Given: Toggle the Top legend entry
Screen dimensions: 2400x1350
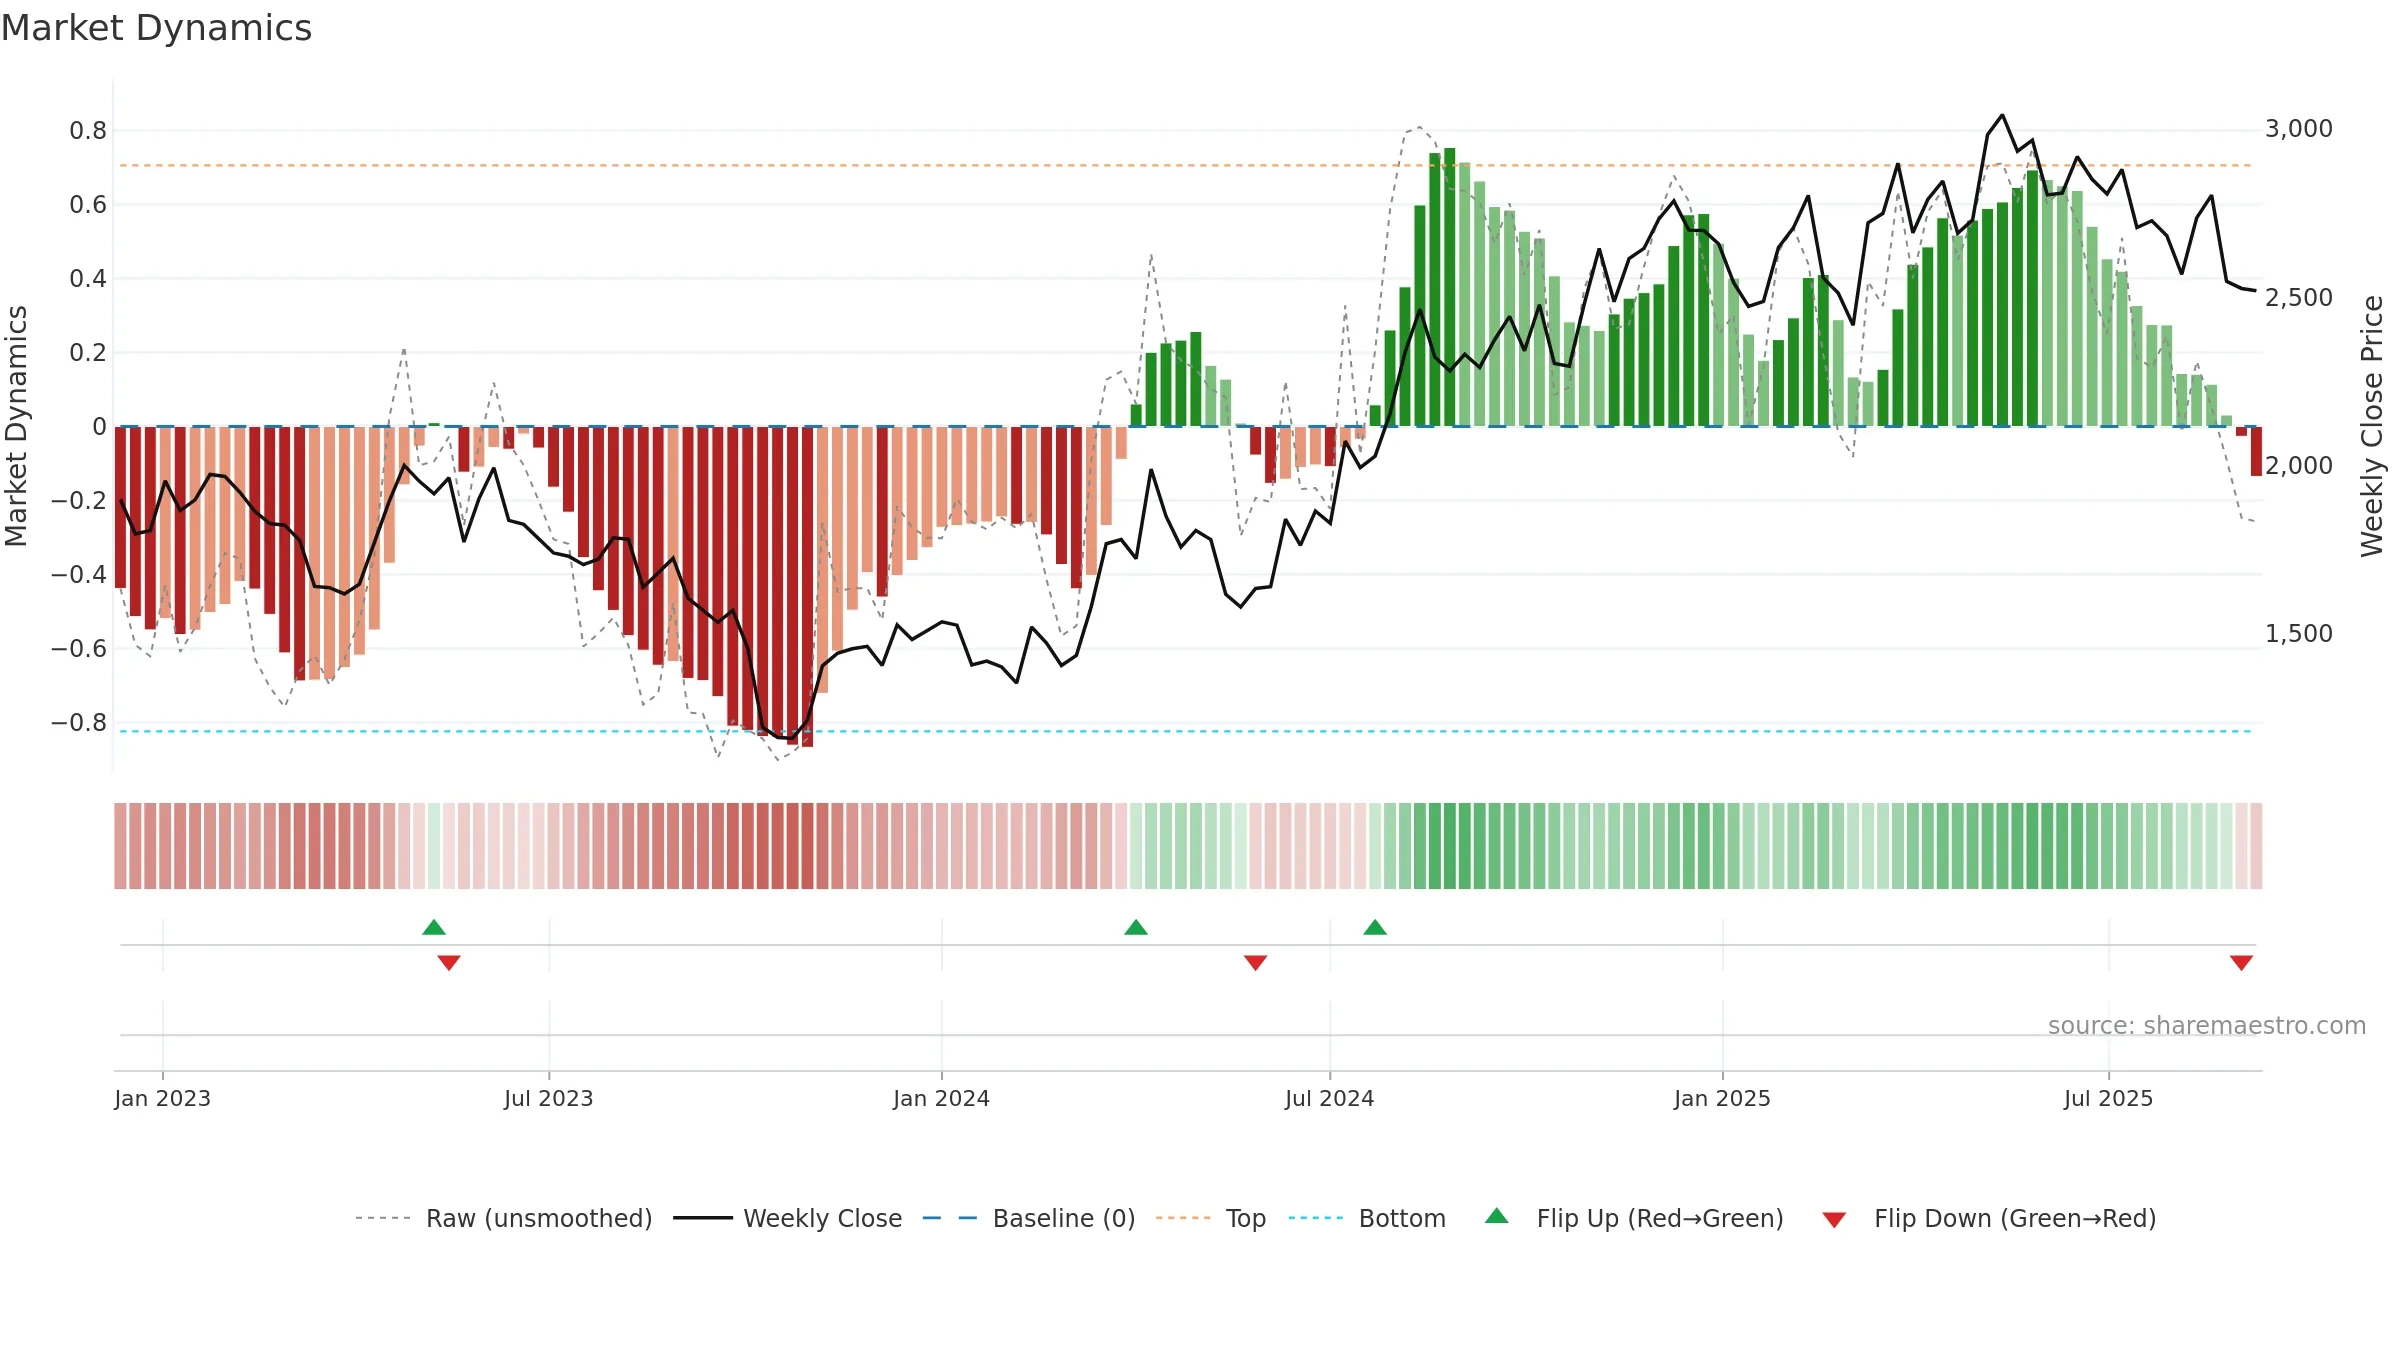Looking at the screenshot, I should click(1211, 1218).
